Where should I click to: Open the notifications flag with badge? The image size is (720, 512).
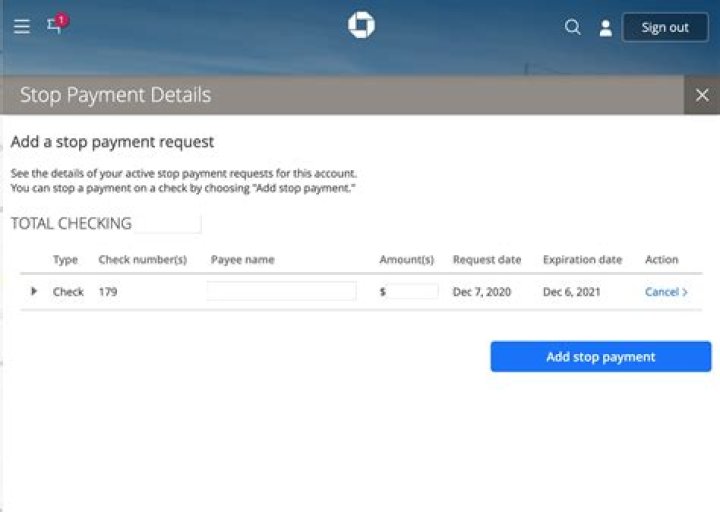[57, 24]
